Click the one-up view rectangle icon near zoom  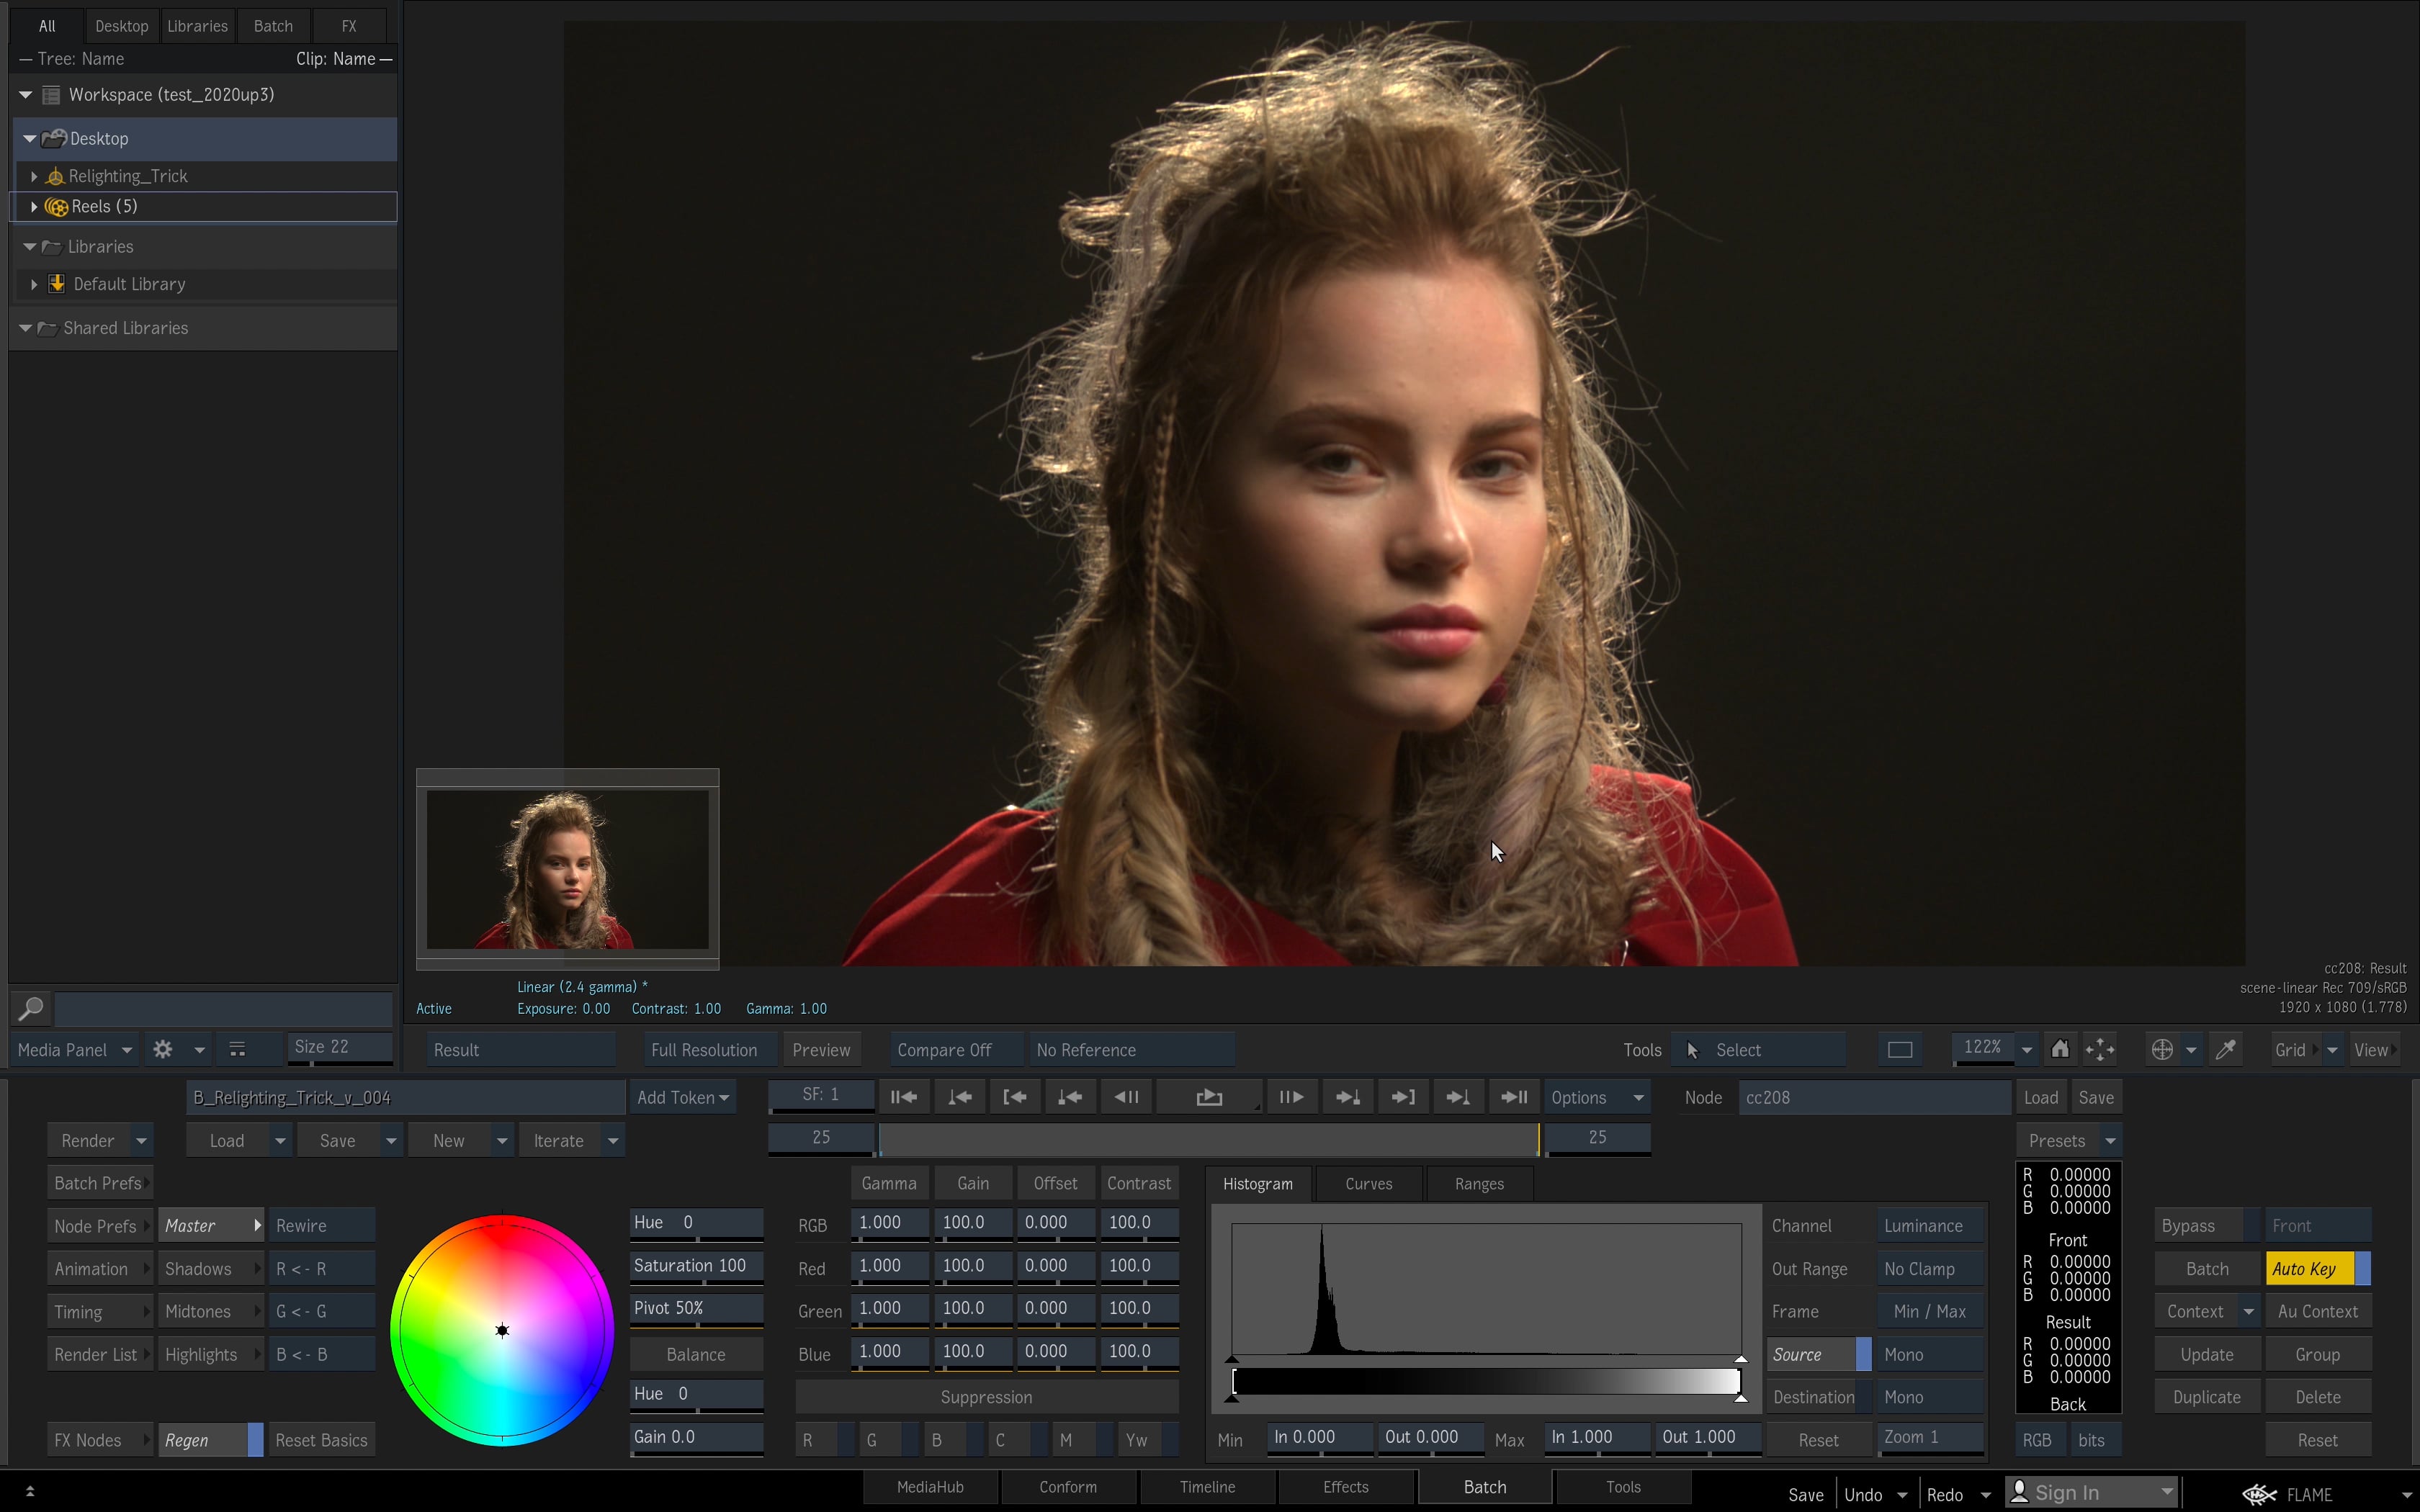(1899, 1049)
